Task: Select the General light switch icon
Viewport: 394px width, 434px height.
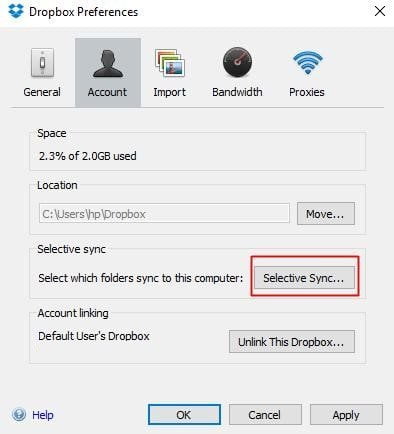Action: pyautogui.click(x=42, y=63)
